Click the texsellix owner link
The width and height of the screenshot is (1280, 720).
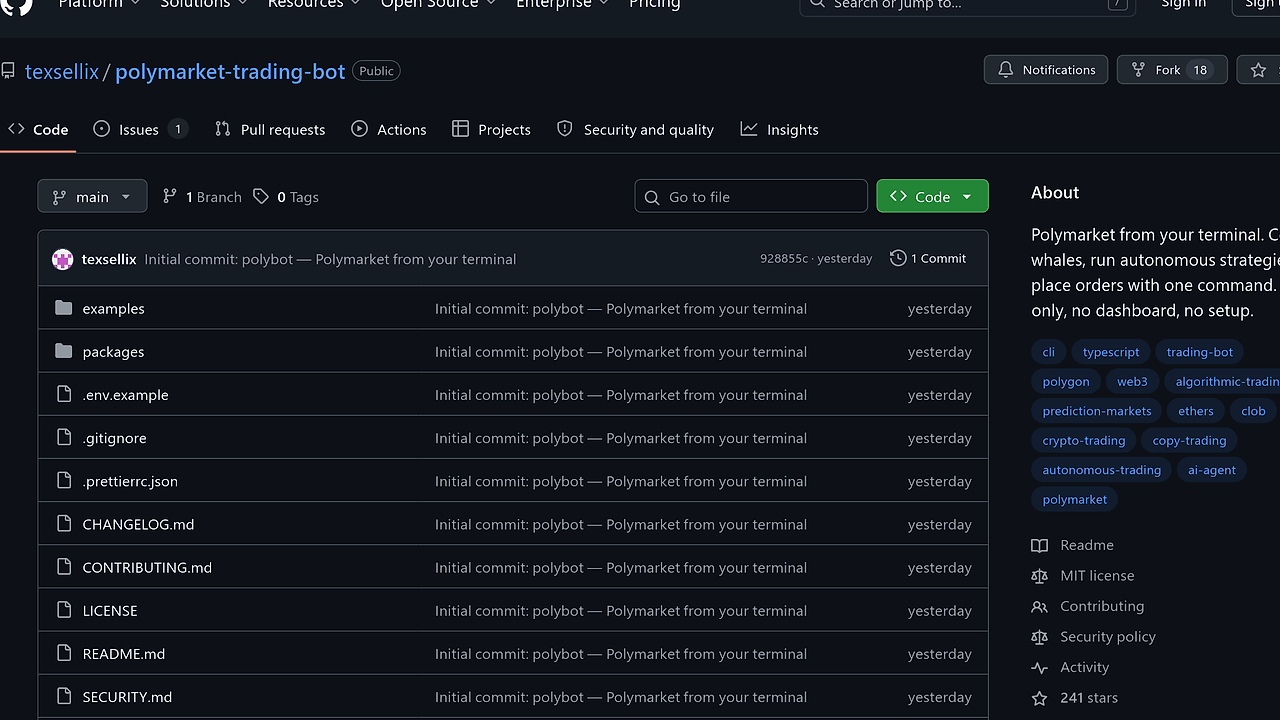coord(62,71)
